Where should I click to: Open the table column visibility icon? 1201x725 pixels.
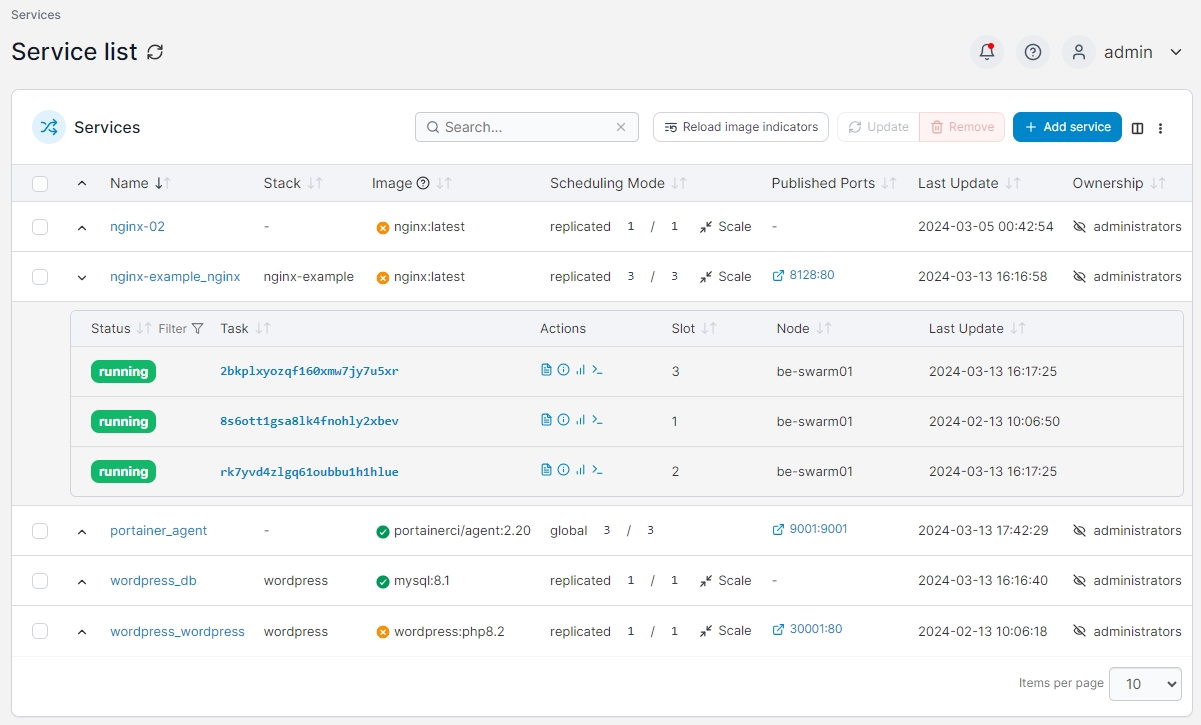pos(1138,128)
